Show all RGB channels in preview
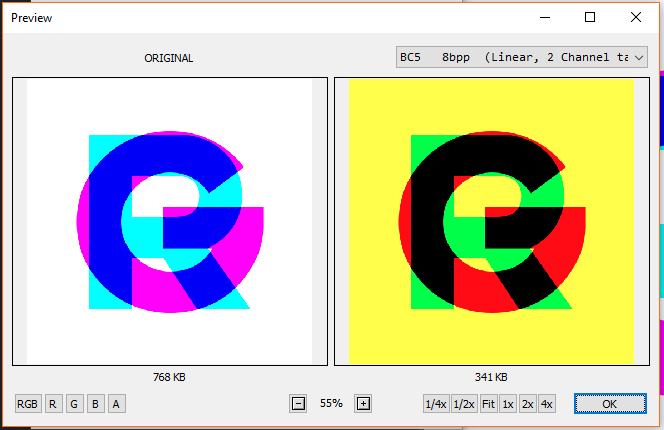The height and width of the screenshot is (430, 664). click(28, 404)
